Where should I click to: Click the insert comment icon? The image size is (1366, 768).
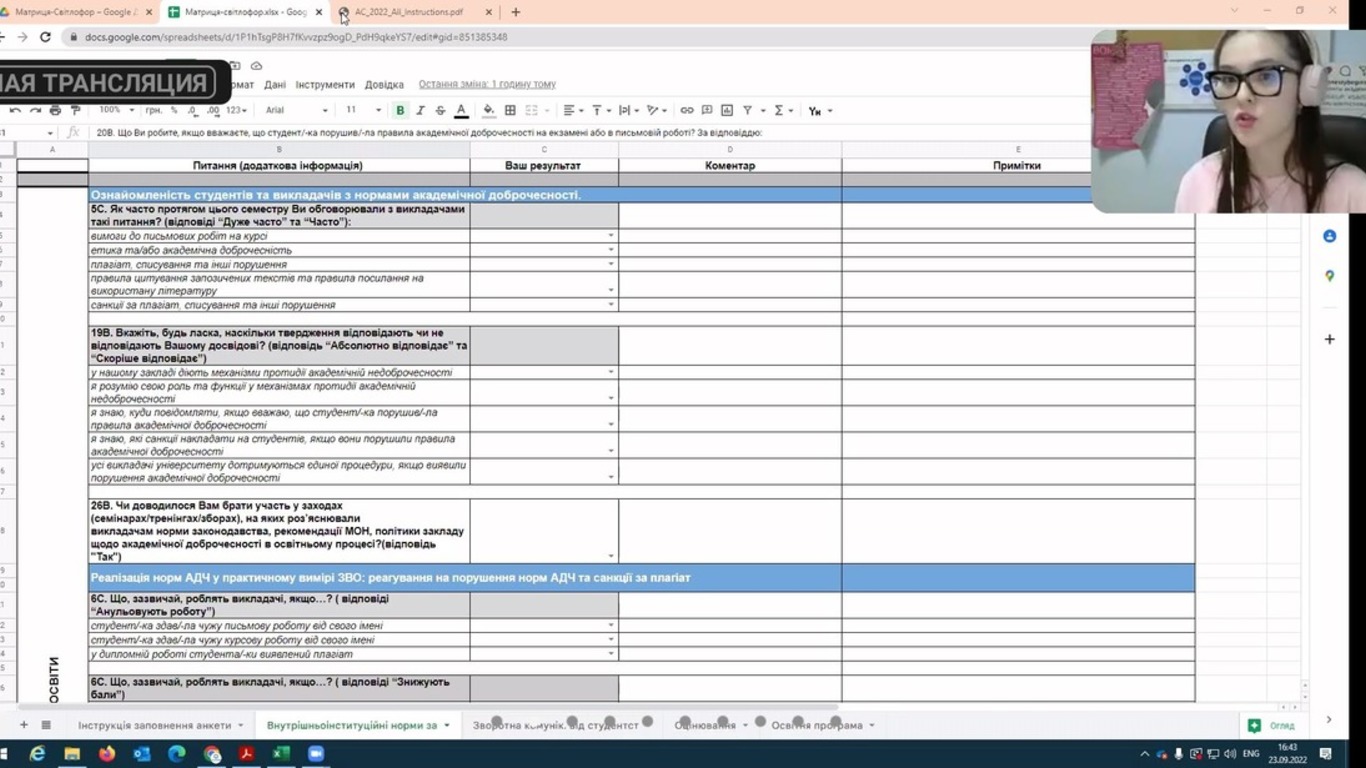[706, 111]
